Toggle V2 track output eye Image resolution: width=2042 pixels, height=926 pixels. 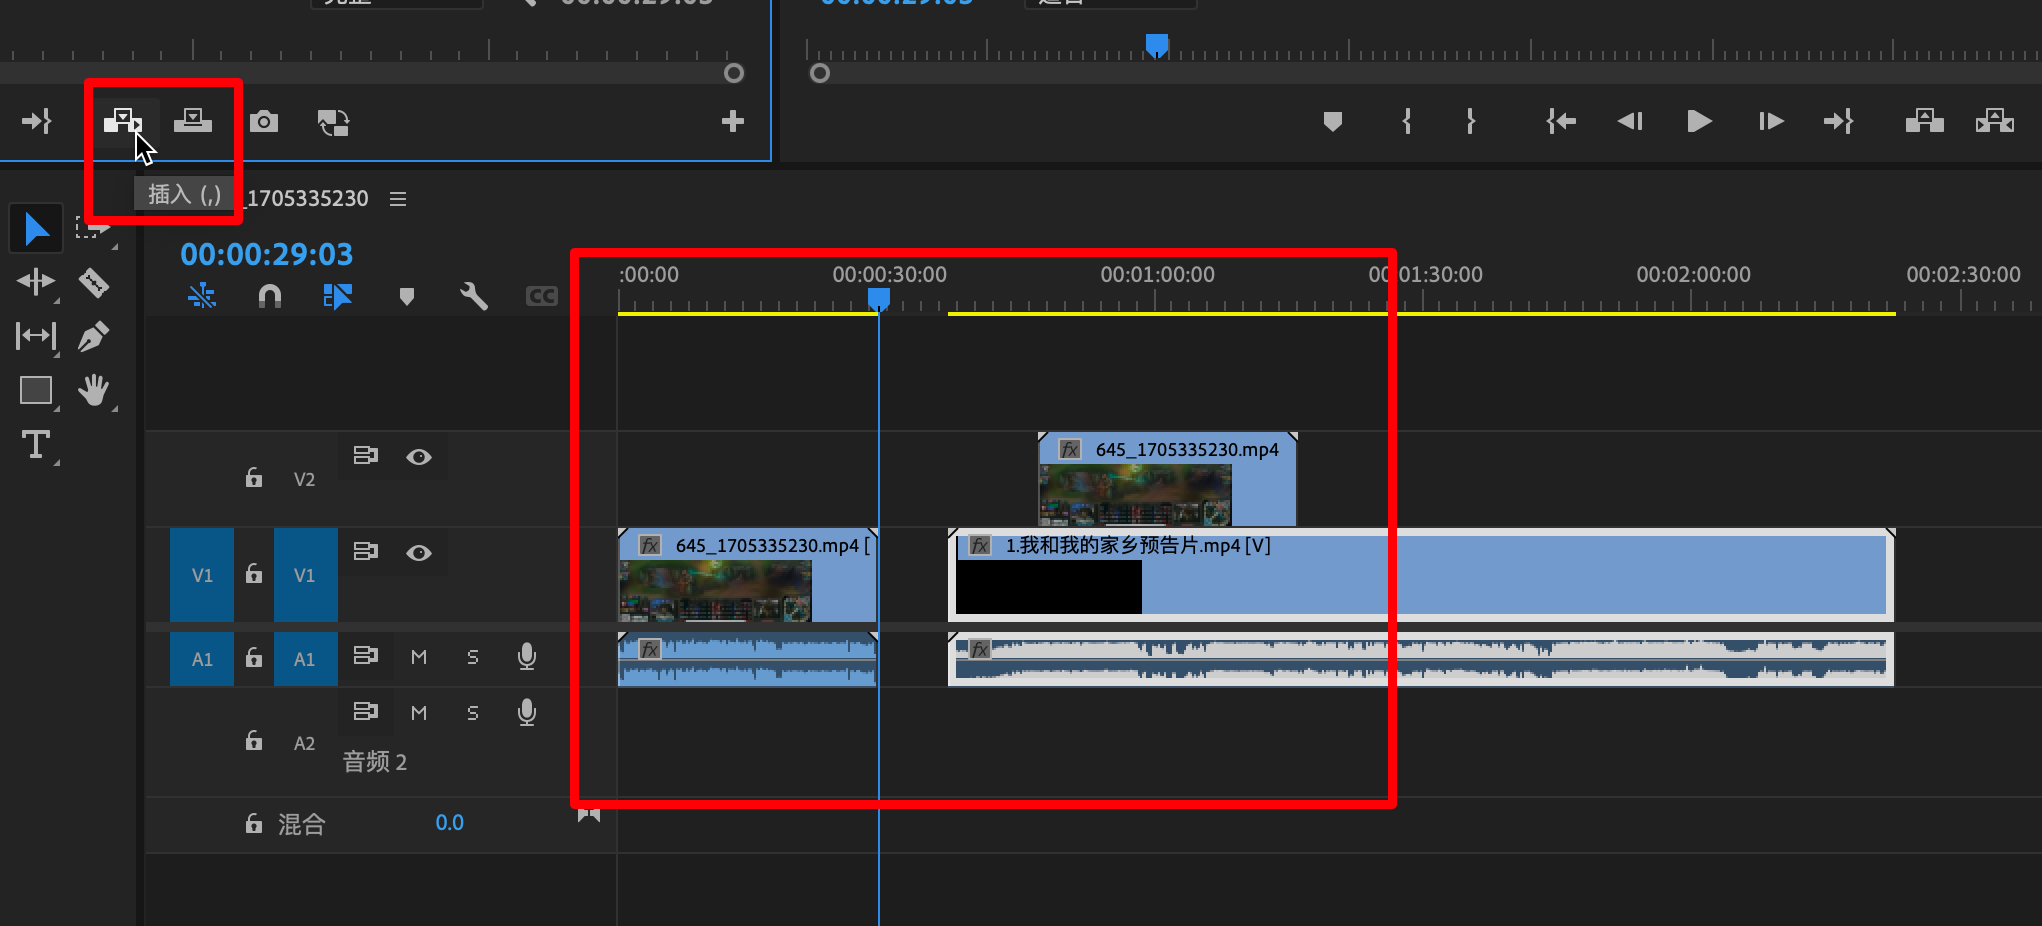[419, 457]
